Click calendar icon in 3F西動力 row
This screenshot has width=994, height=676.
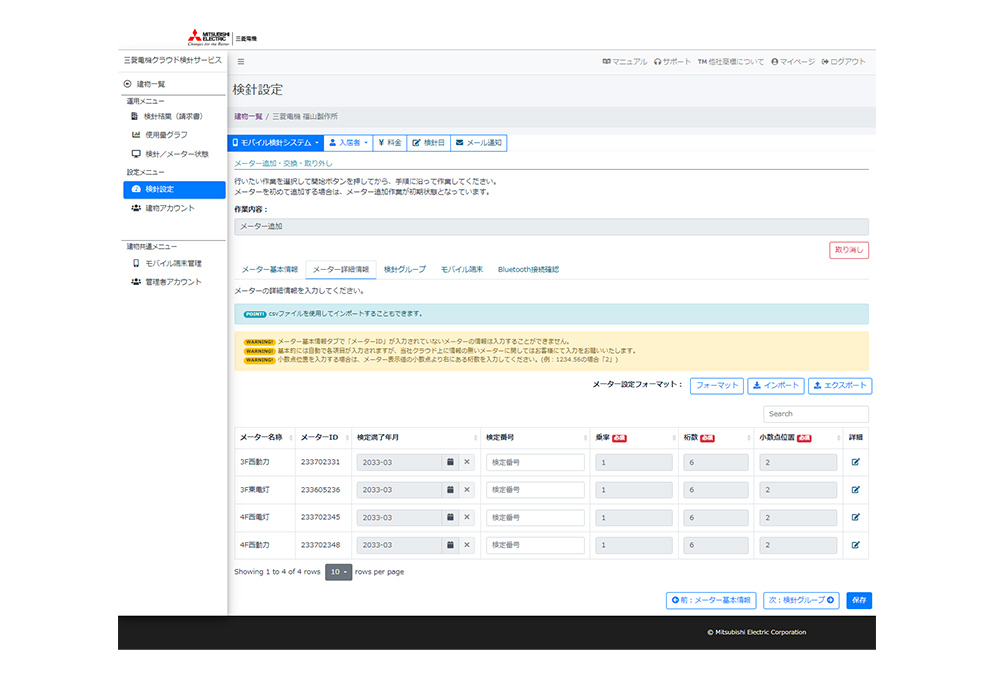[x=450, y=462]
